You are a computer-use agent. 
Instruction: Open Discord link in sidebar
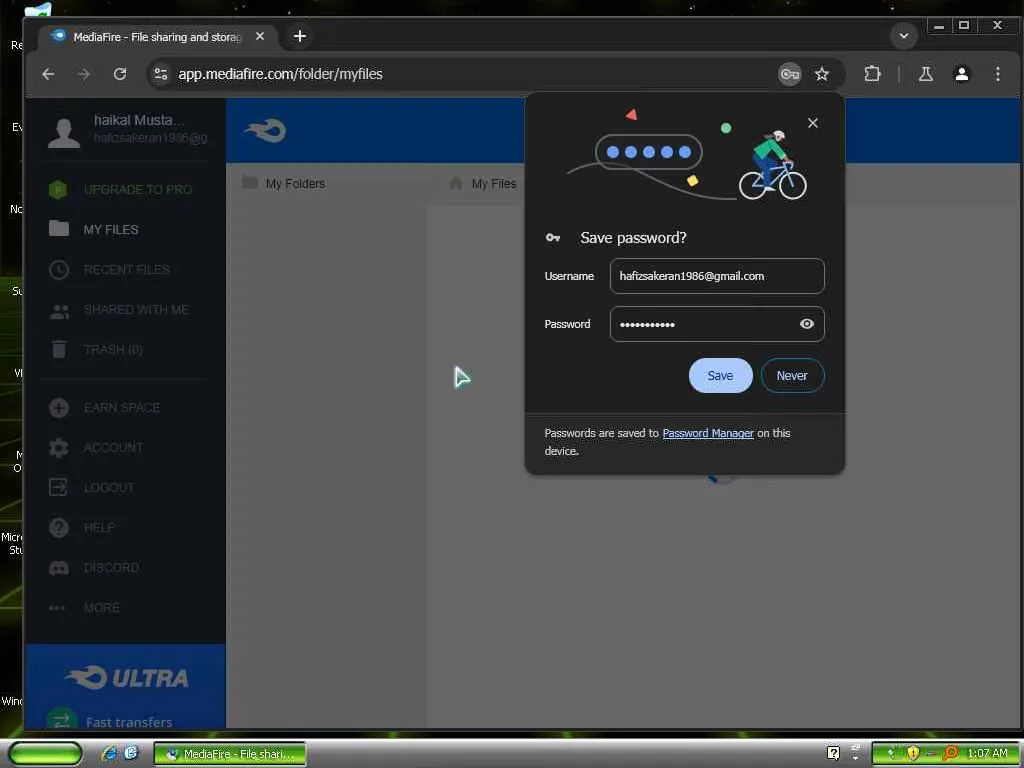coord(94,568)
